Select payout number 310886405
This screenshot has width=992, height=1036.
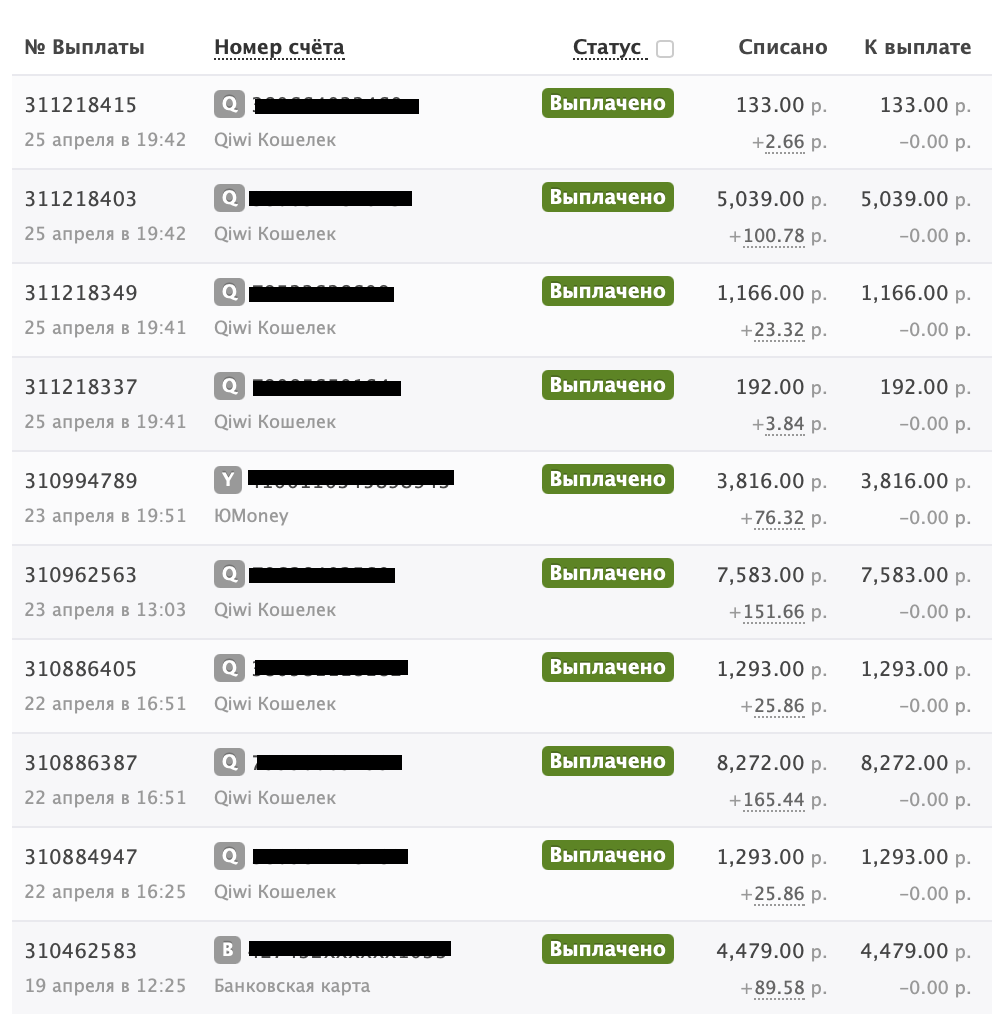[81, 669]
